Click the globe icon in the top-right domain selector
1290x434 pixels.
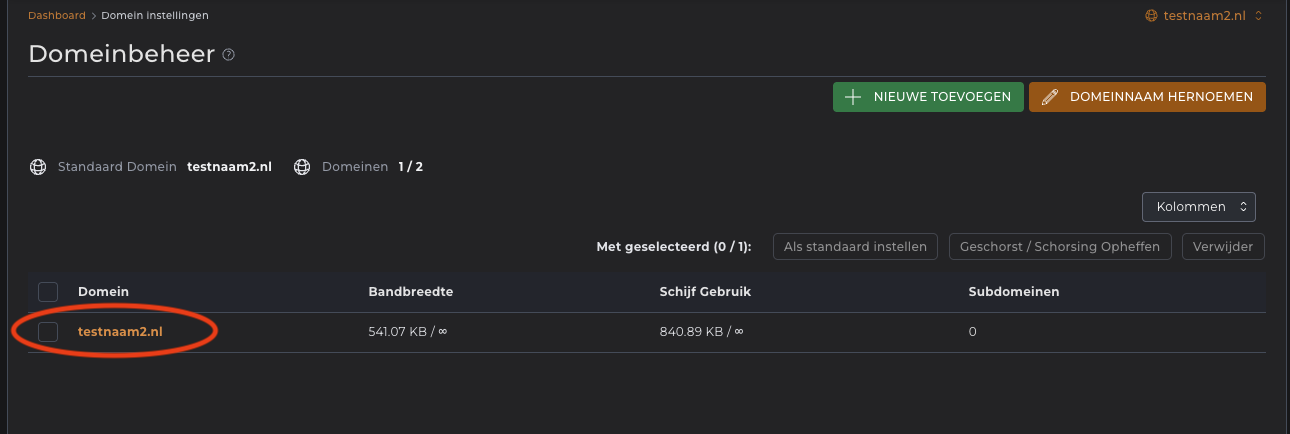click(1151, 16)
